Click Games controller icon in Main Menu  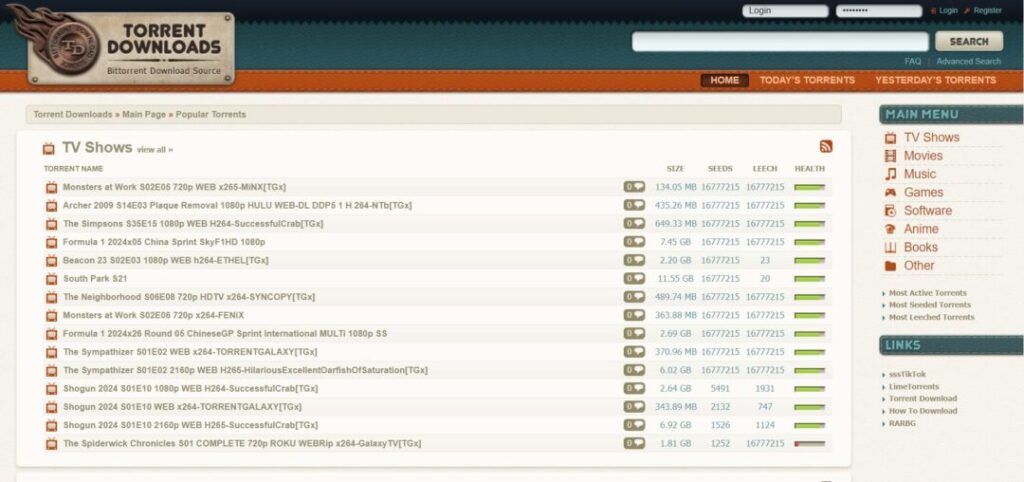[x=890, y=193]
